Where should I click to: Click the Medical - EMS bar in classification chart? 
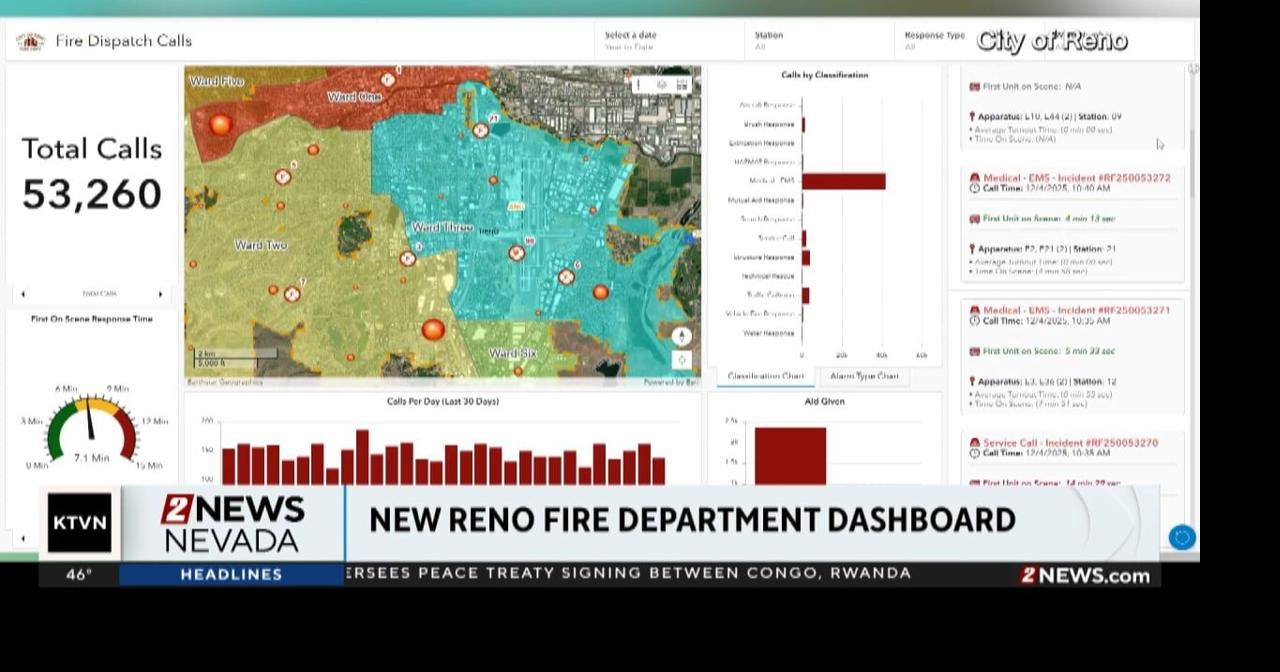[x=843, y=181]
